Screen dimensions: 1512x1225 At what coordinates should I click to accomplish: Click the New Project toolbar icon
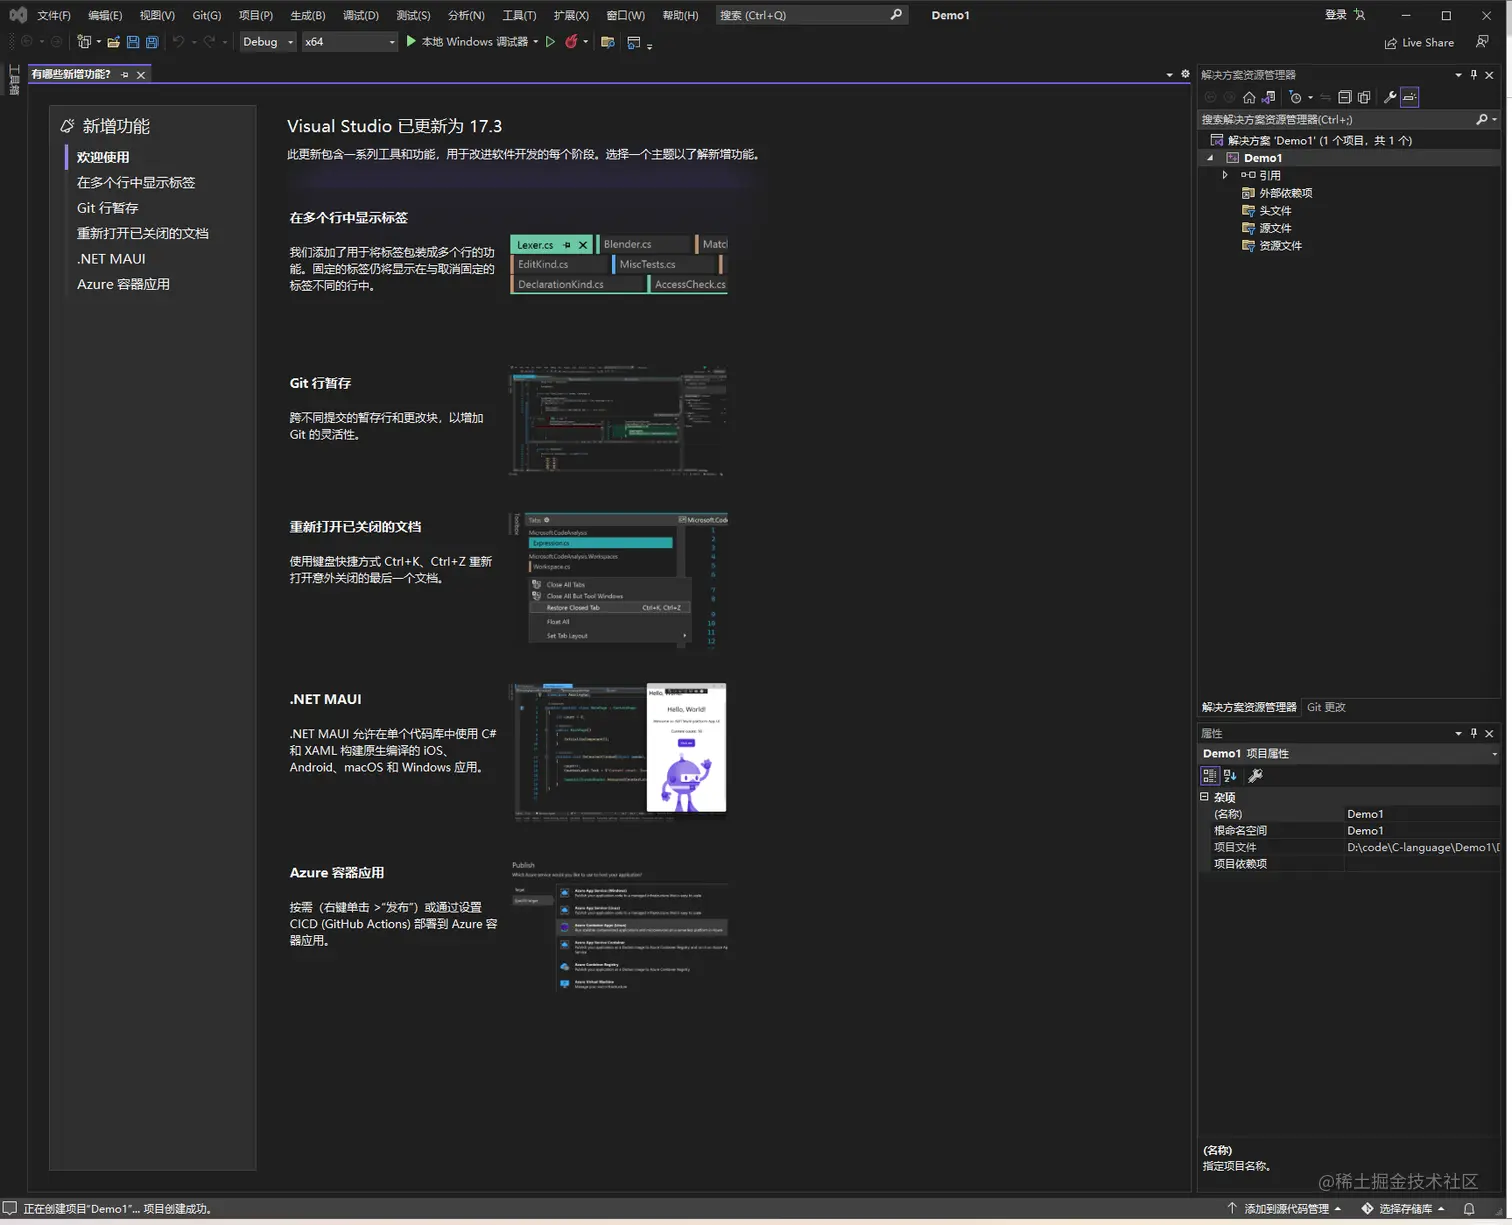pos(84,42)
